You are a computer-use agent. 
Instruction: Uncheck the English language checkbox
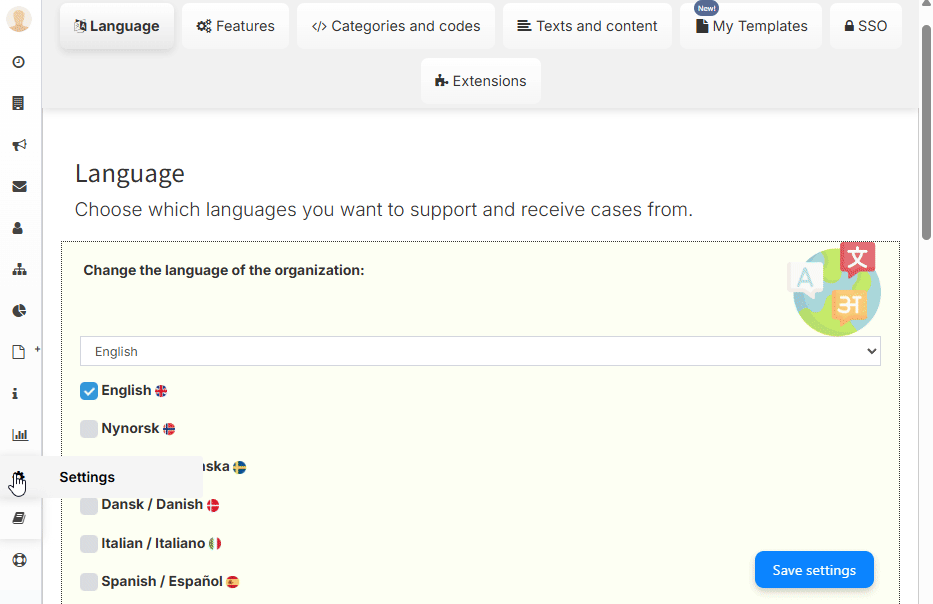[89, 391]
